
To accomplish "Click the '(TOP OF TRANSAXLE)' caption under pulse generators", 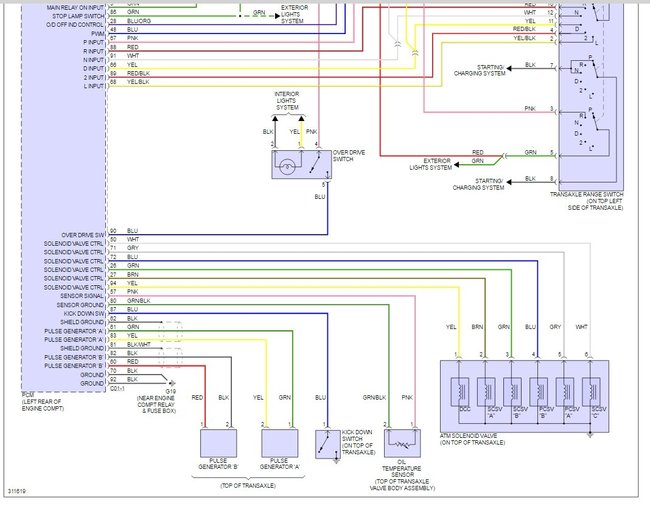I will click(248, 485).
